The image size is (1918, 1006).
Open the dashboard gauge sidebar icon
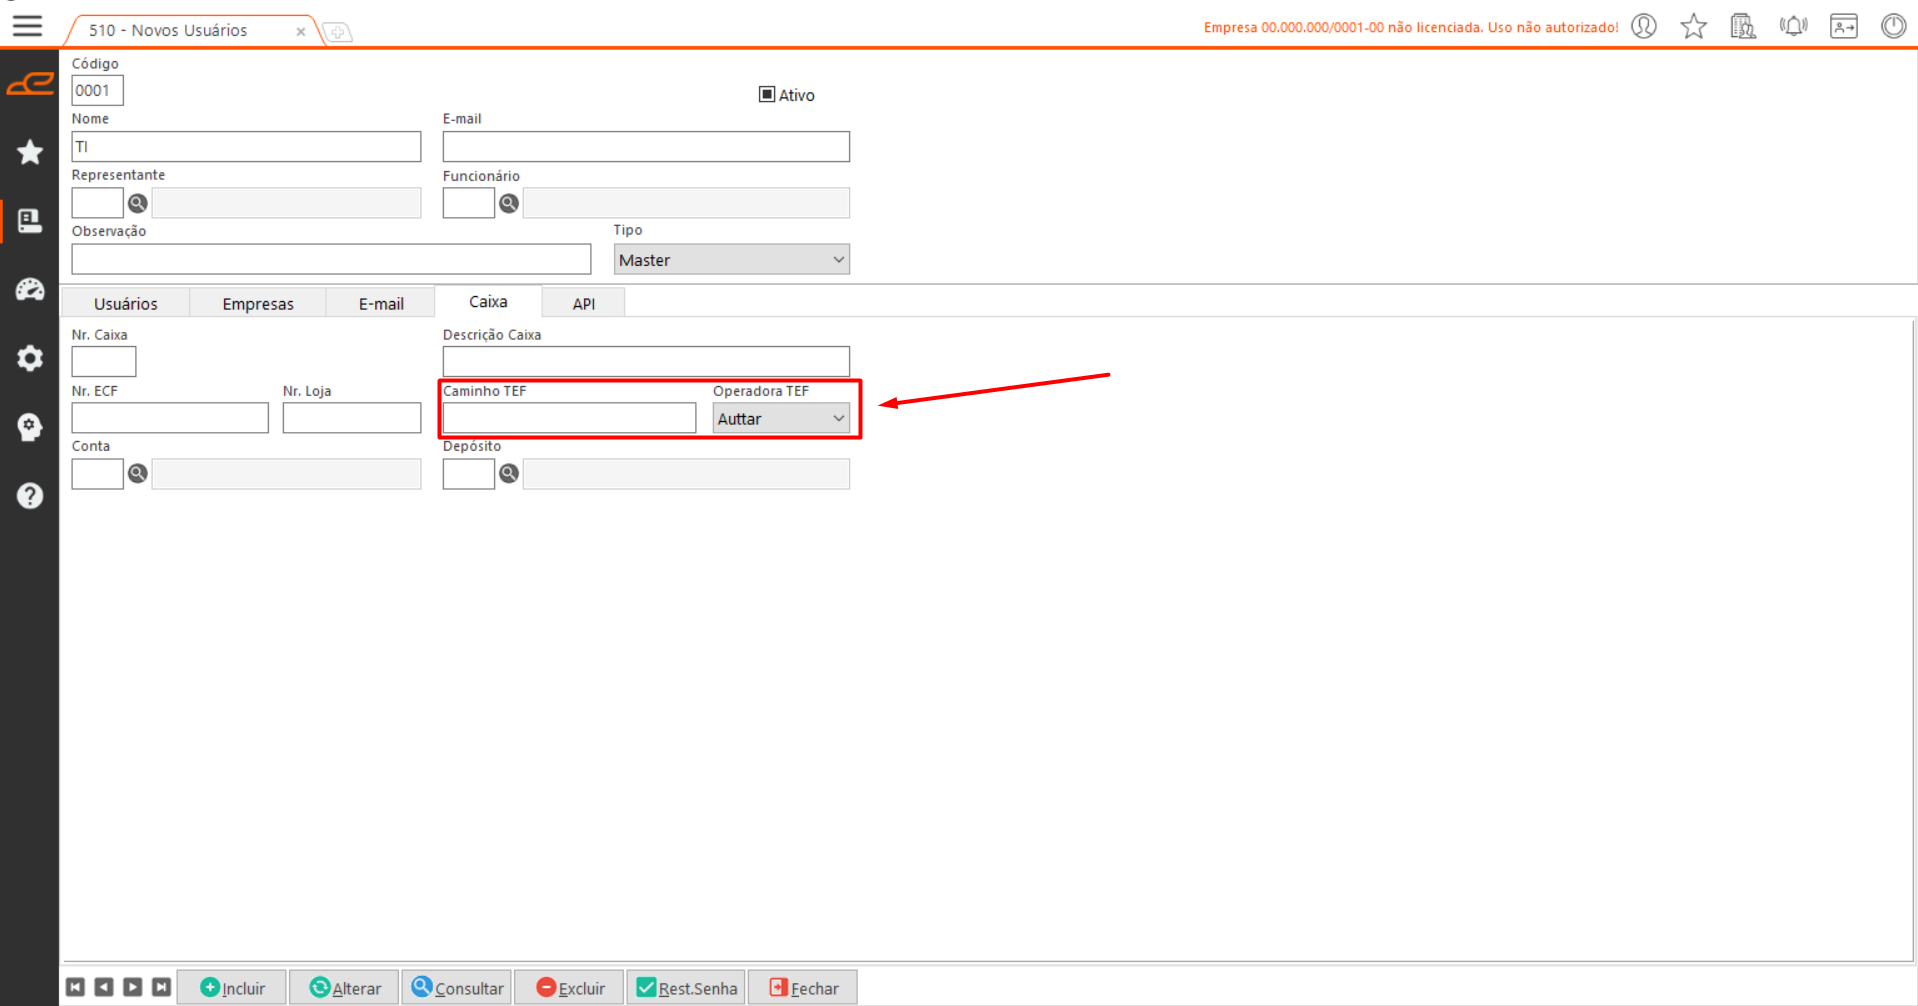[x=30, y=290]
